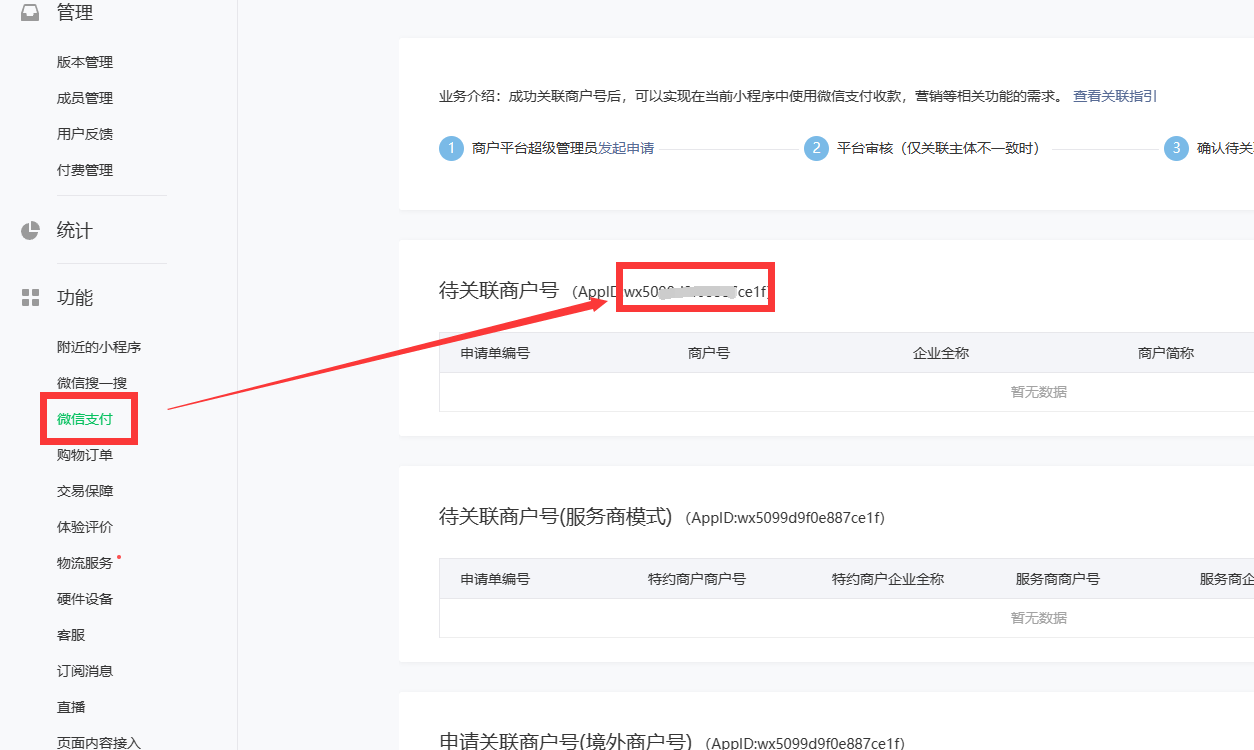Click the AppID text beside 待关联商户号(服务商模式)
This screenshot has height=750, width=1254.
(785, 518)
